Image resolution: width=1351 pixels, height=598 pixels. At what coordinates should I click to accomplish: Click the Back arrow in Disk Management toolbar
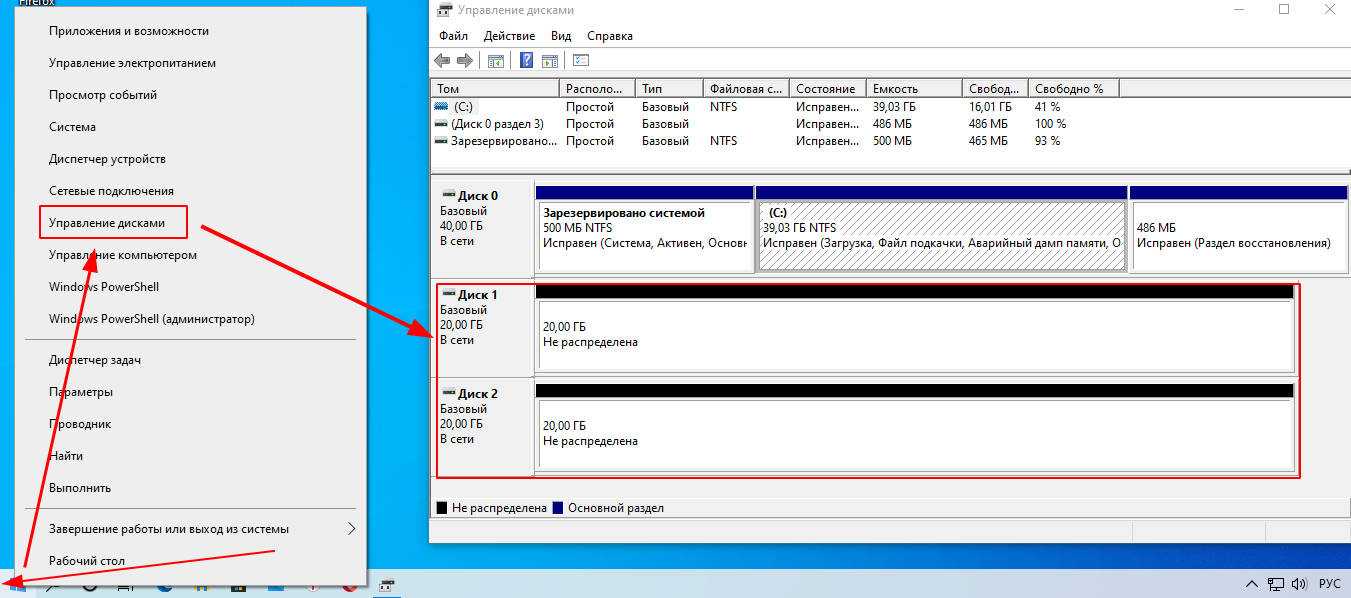click(x=442, y=61)
